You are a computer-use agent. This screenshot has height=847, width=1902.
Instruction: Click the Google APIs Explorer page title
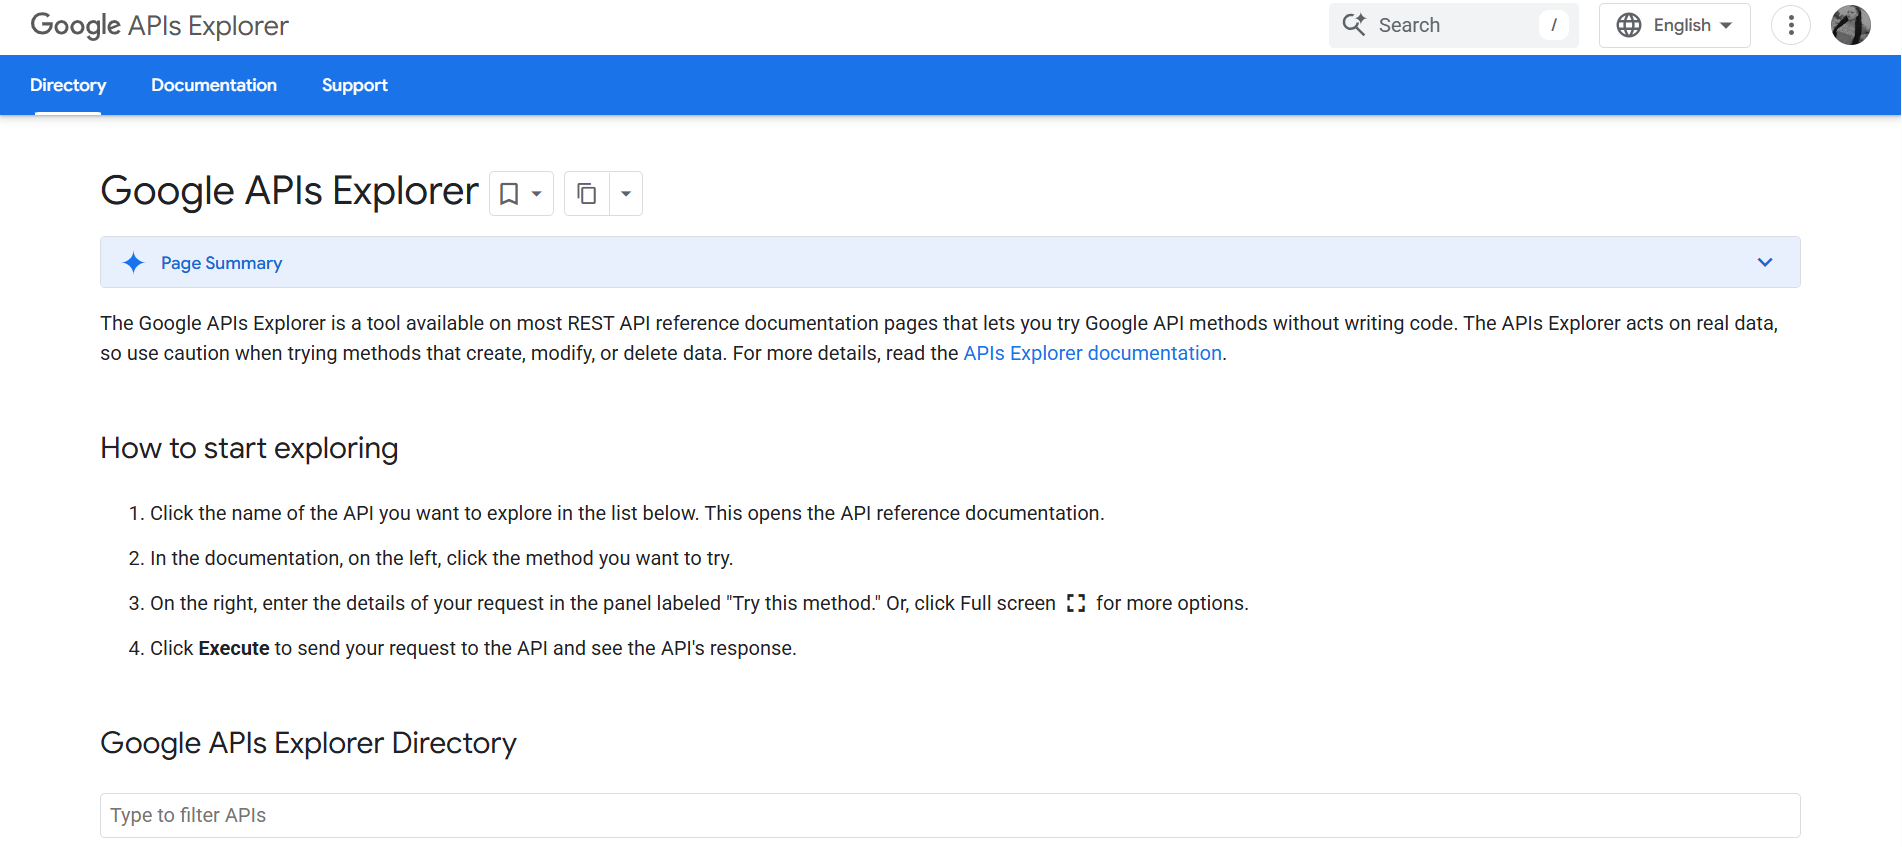(x=289, y=191)
